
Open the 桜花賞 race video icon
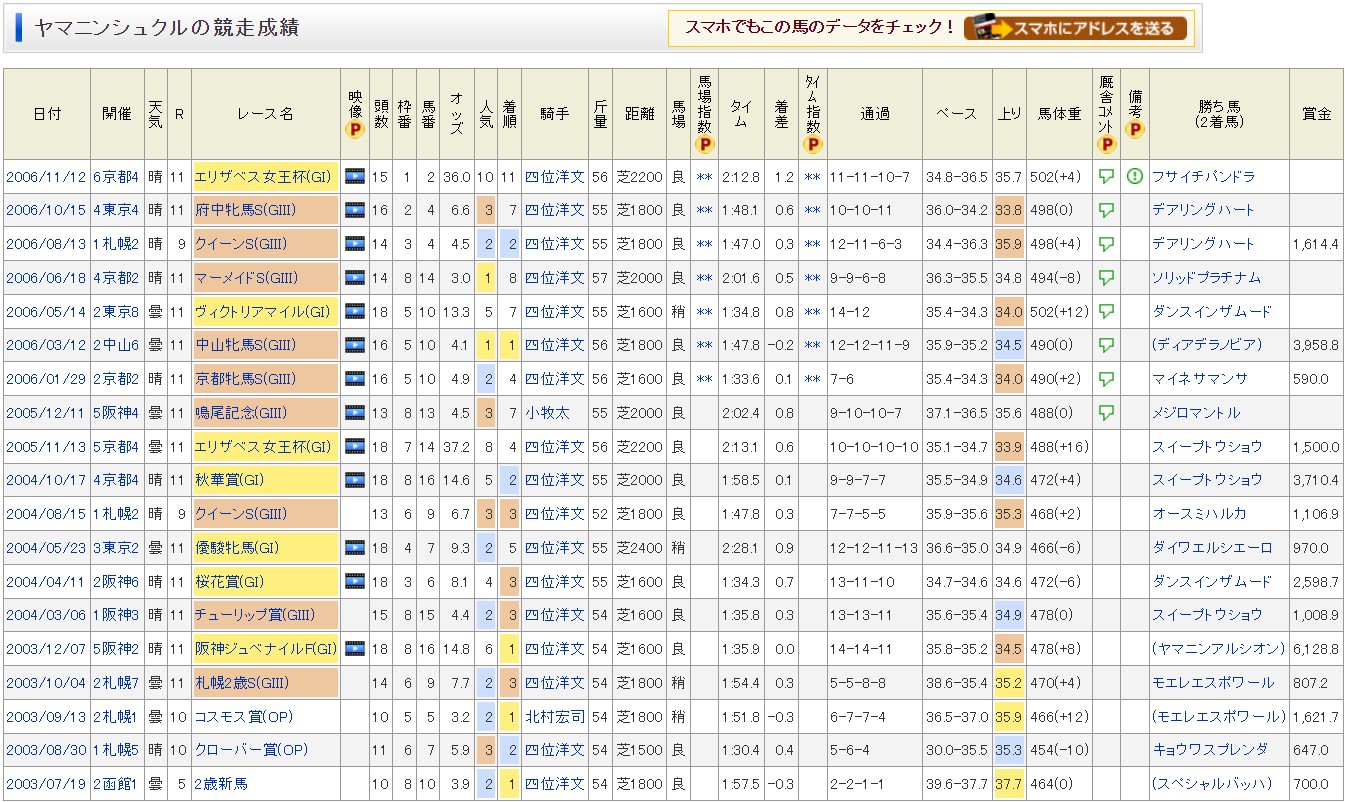pyautogui.click(x=354, y=581)
